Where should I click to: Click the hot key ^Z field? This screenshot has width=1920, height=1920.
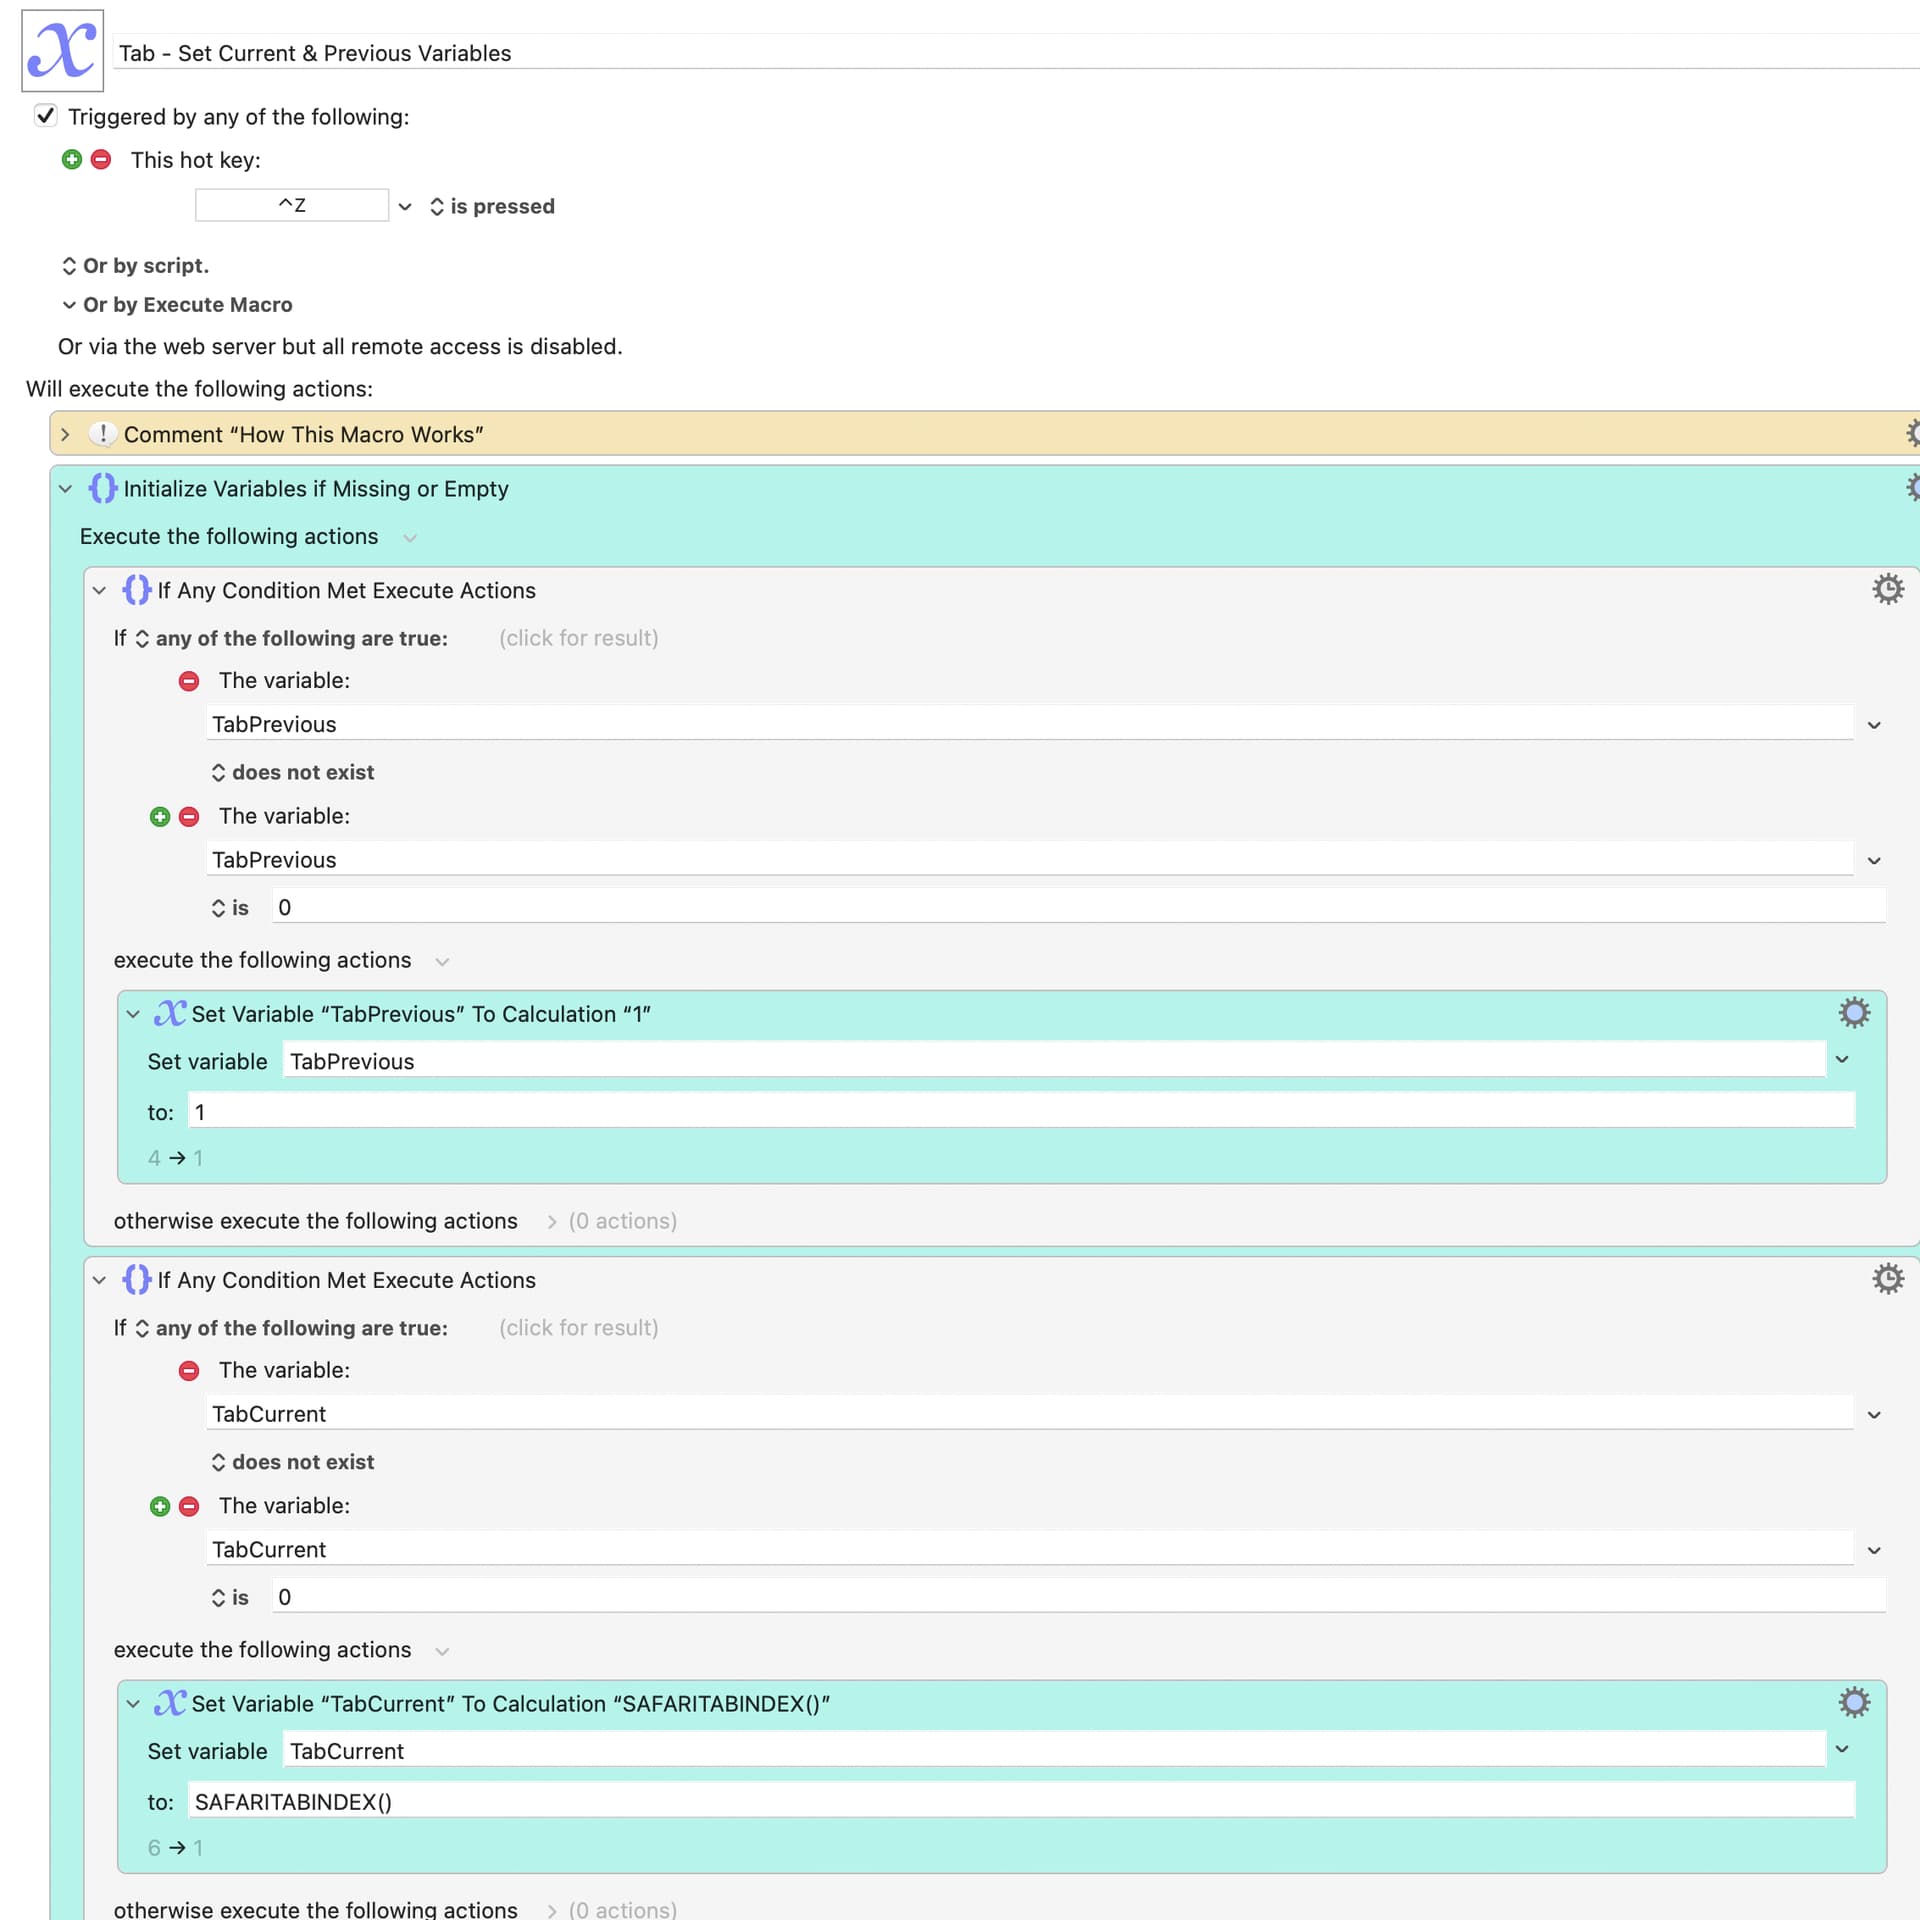tap(292, 205)
